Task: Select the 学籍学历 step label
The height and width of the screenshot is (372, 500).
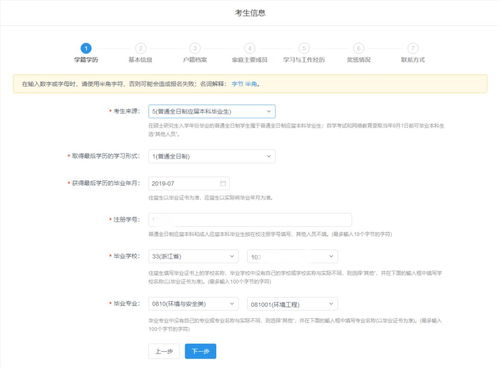Action: (86, 60)
